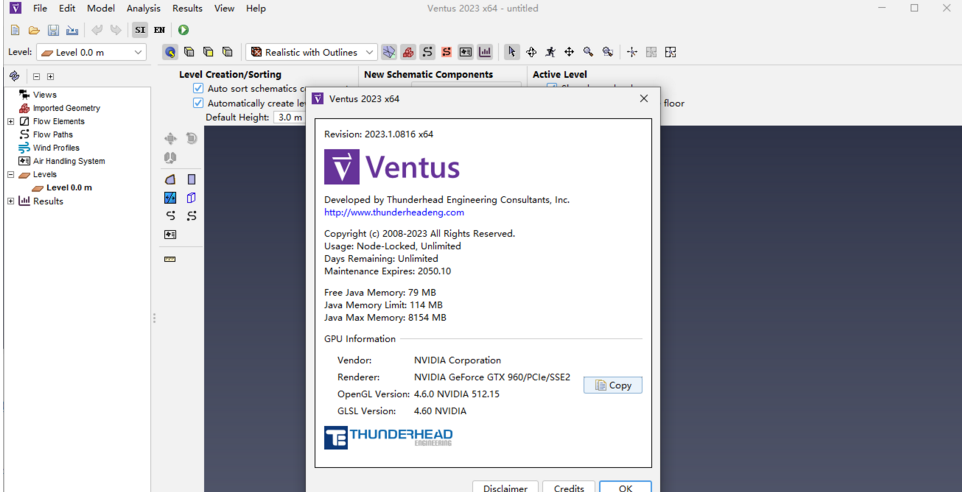Open the Analysis menu
Screen dimensions: 962x492
point(144,9)
